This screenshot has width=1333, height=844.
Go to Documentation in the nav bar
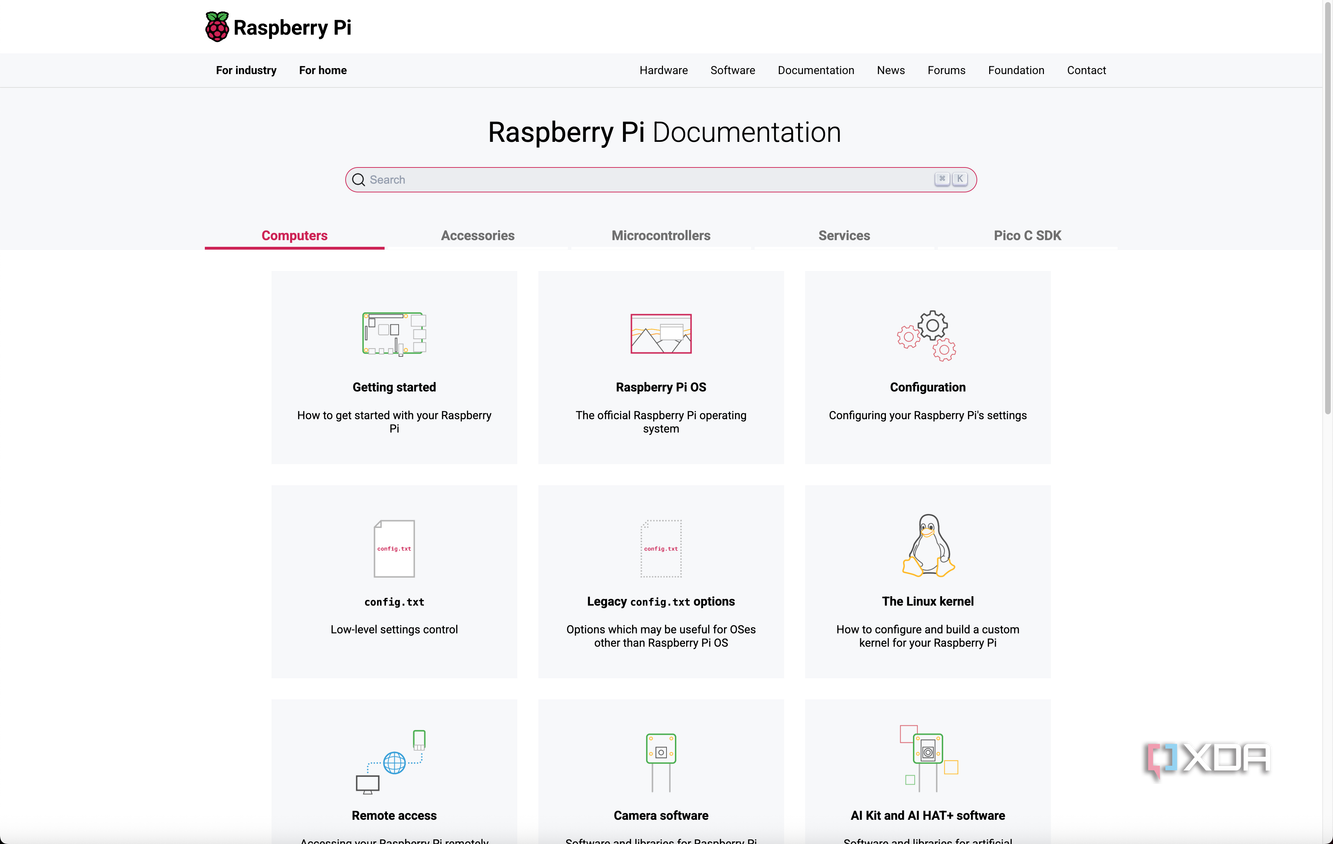[816, 70]
